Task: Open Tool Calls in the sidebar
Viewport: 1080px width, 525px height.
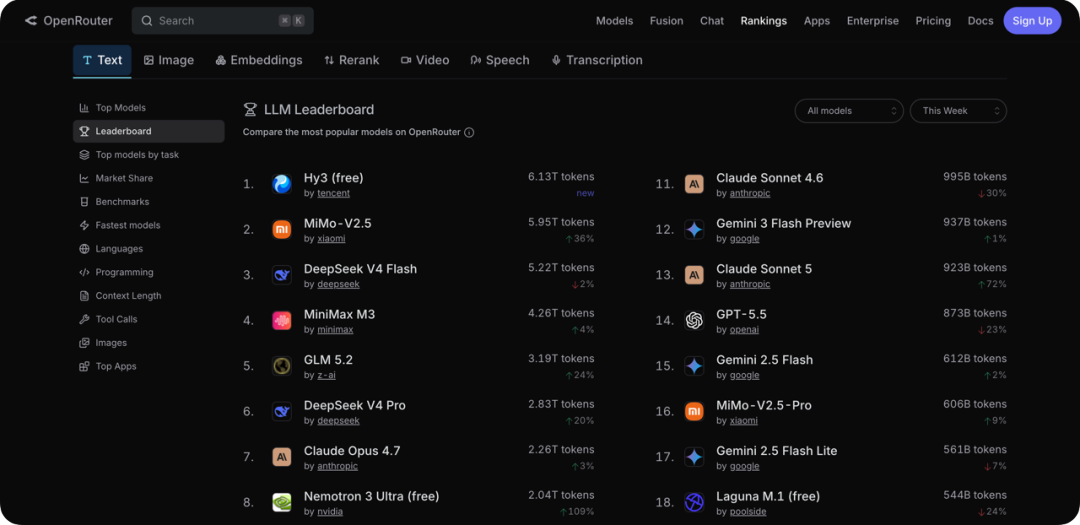Action: click(x=108, y=319)
